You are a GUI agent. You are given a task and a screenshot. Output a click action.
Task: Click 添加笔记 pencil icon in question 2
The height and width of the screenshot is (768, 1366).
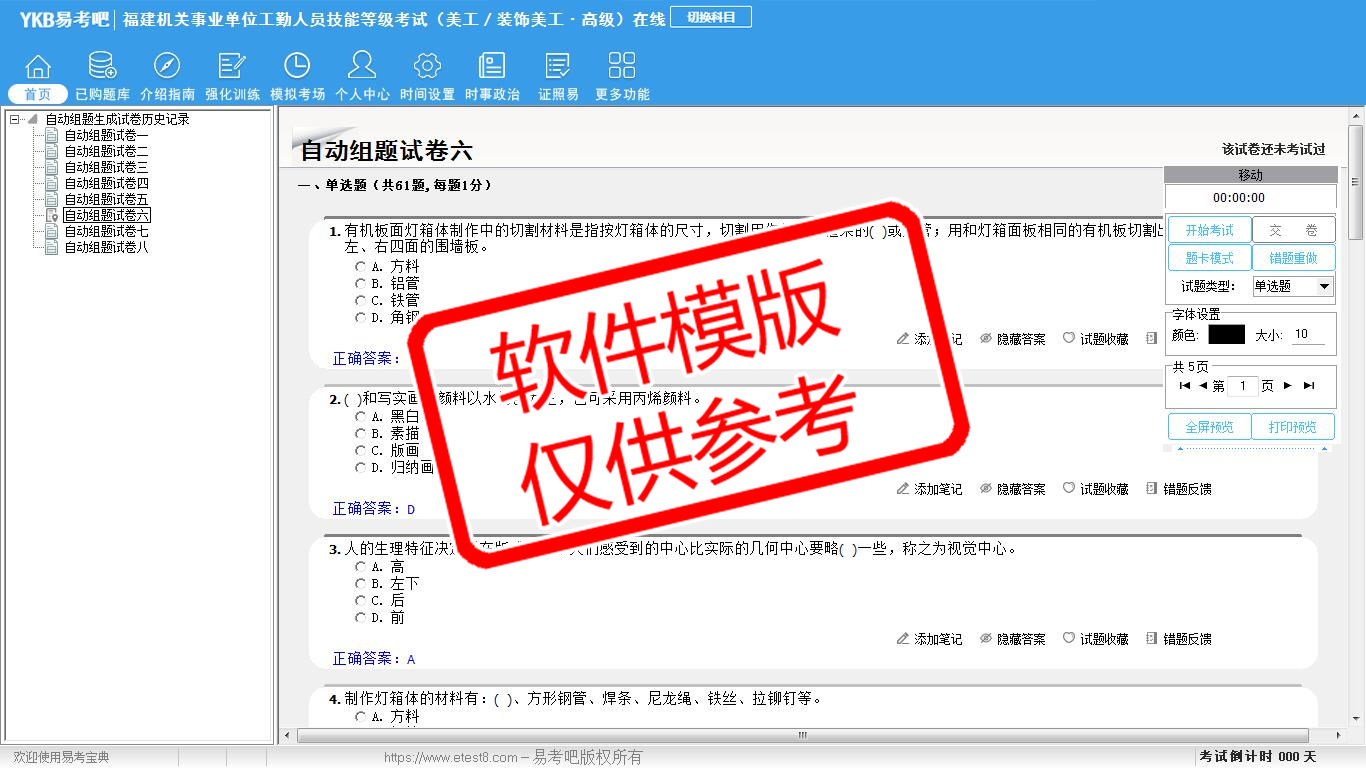click(903, 489)
